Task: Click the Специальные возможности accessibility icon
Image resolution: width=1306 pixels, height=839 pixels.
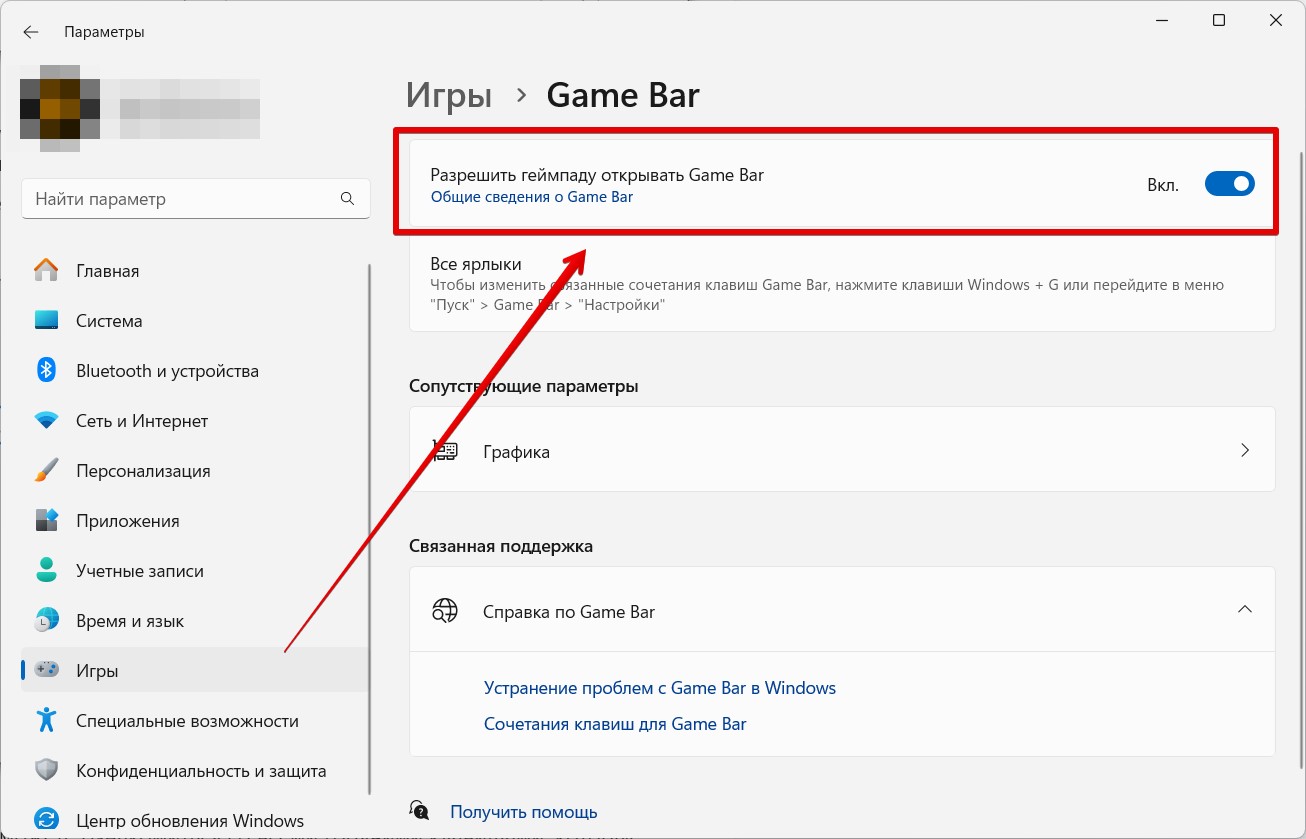Action: pos(46,721)
